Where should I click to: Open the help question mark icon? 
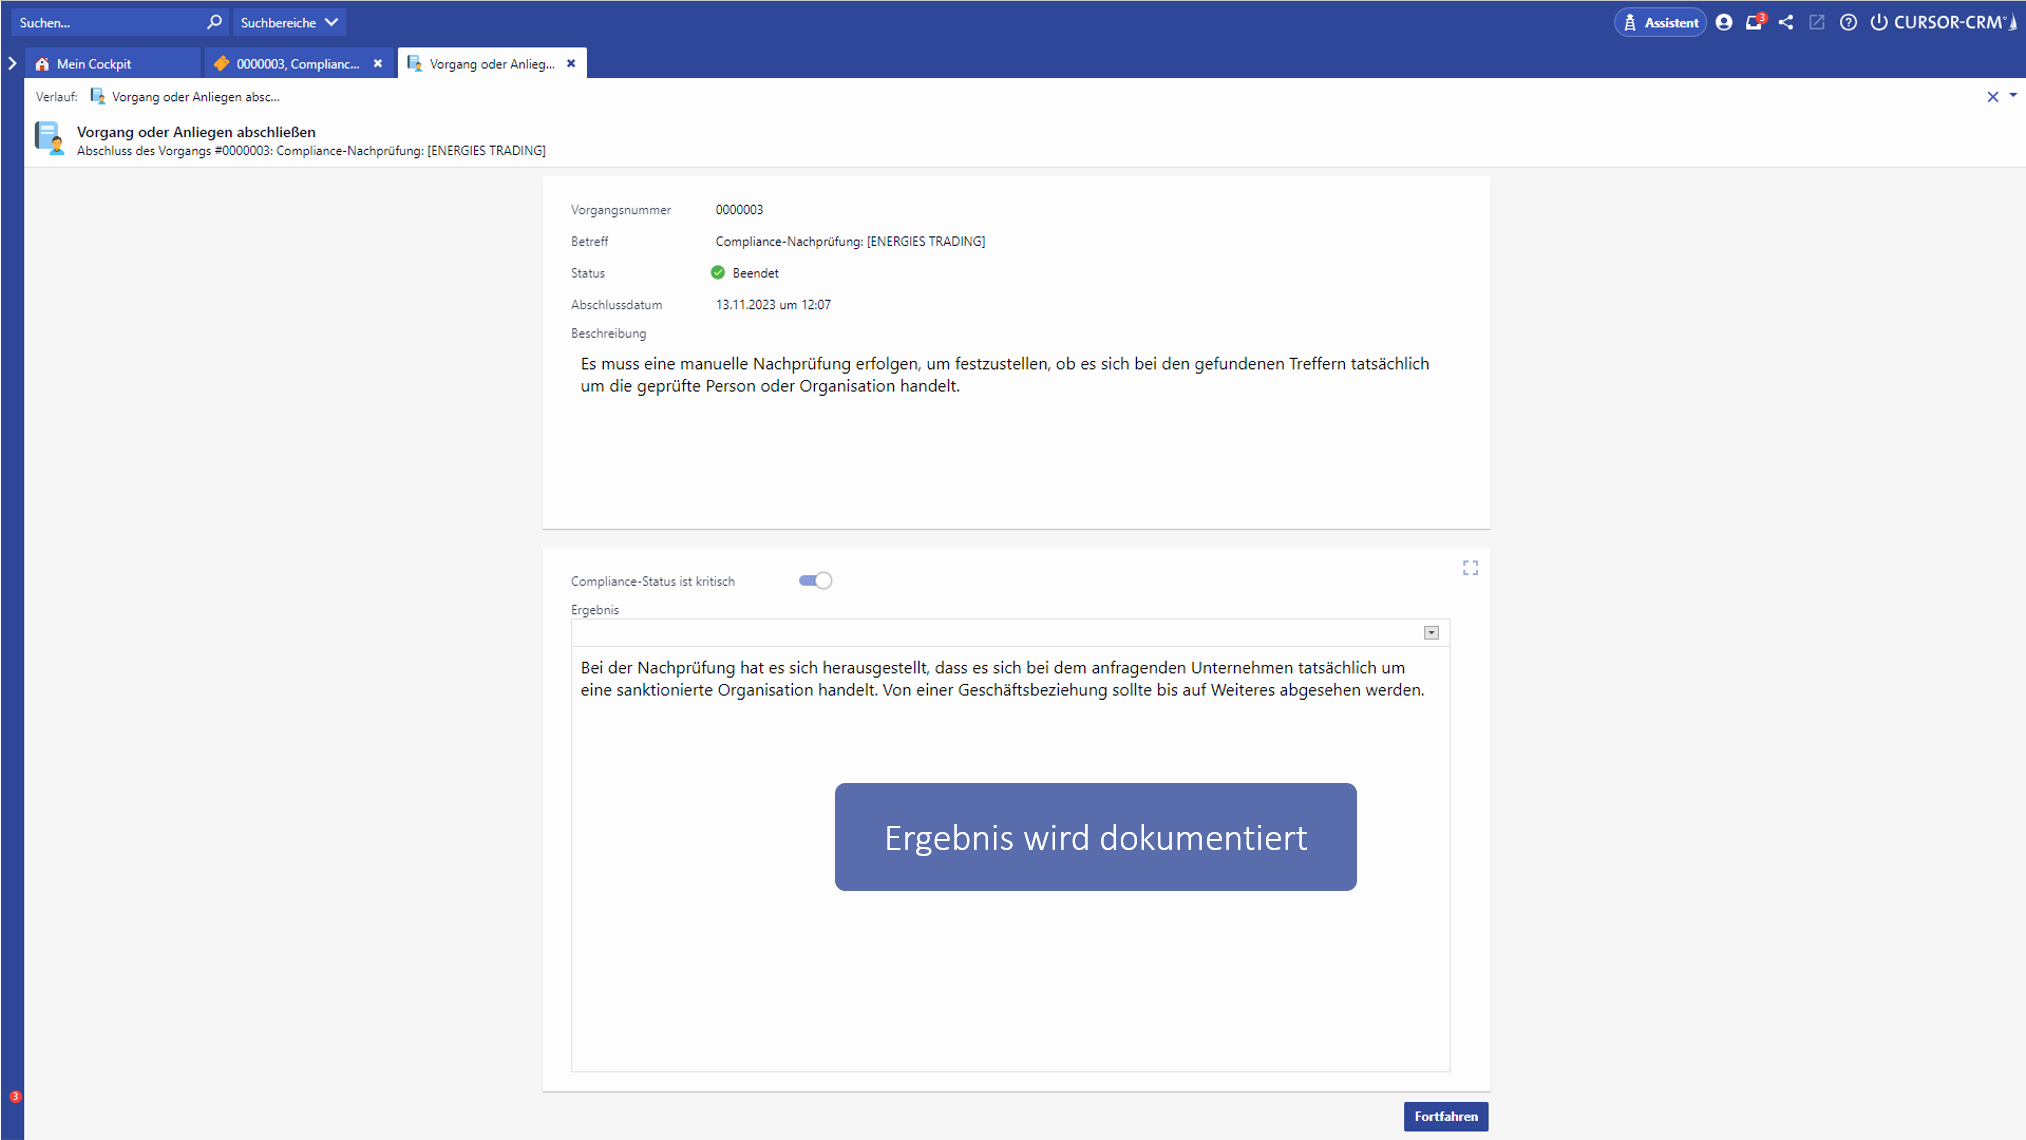pyautogui.click(x=1848, y=22)
